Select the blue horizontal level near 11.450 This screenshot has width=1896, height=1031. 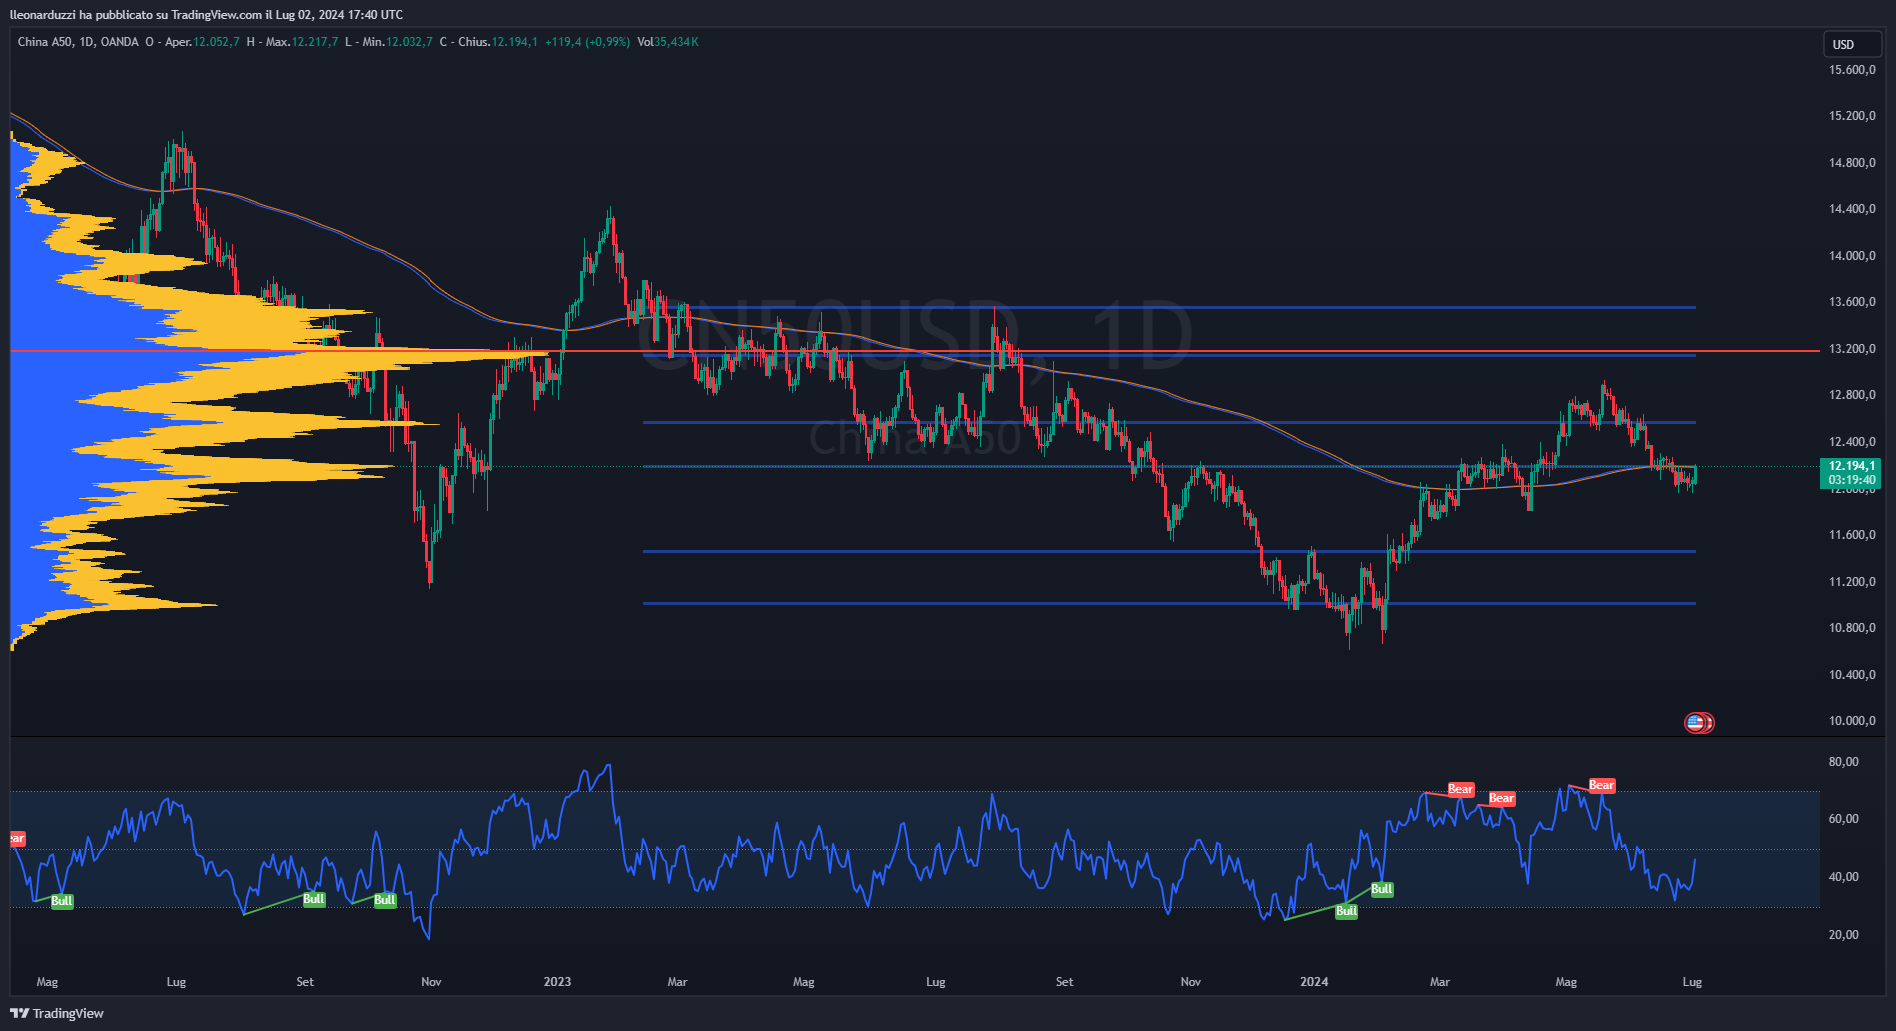point(1169,551)
